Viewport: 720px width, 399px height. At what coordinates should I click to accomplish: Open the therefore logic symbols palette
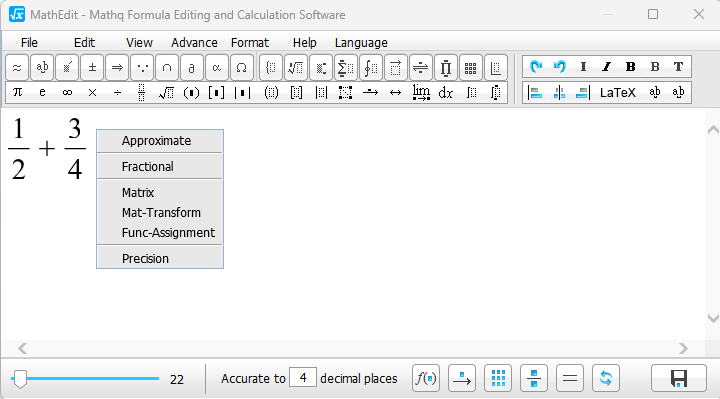point(142,68)
